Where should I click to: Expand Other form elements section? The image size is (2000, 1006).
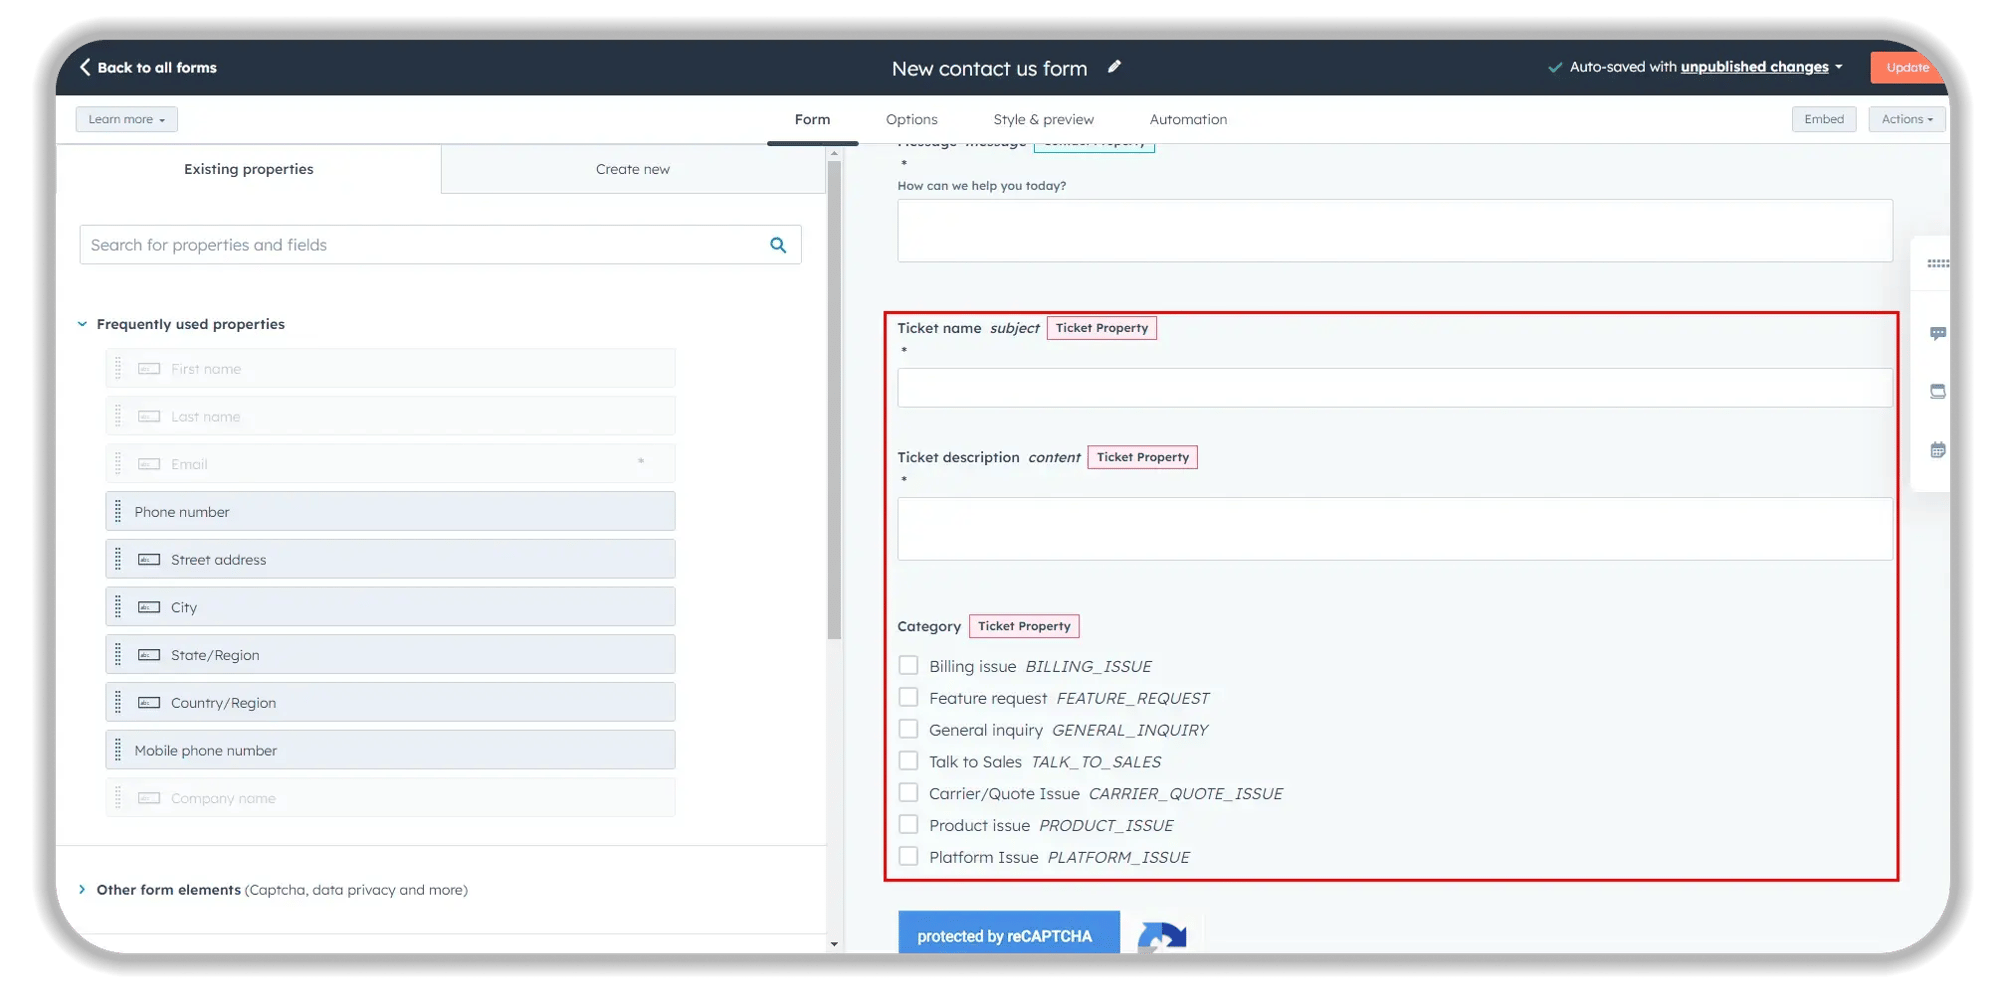tap(82, 889)
